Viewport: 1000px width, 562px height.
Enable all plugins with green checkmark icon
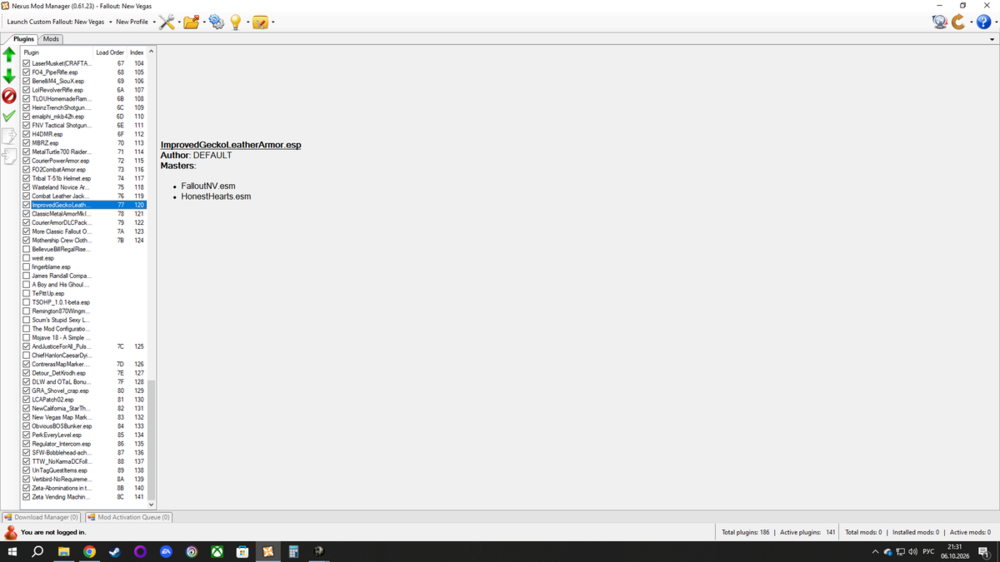pos(9,116)
